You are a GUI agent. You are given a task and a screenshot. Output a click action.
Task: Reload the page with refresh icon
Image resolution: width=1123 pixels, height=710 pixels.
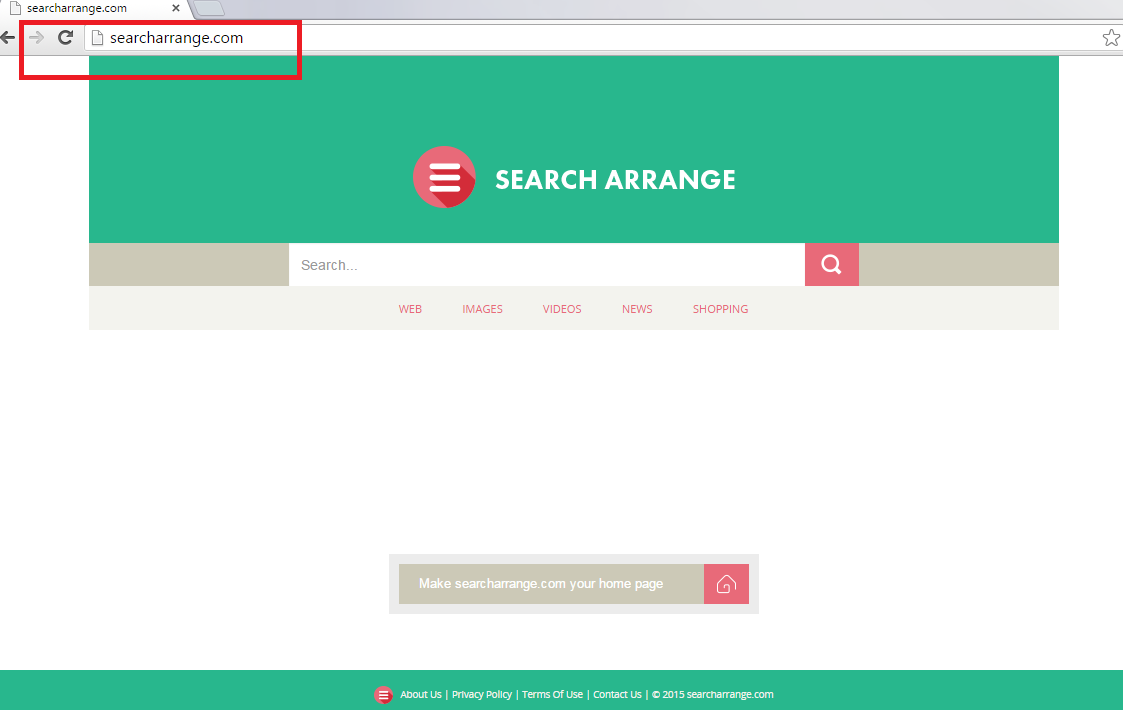(x=65, y=38)
